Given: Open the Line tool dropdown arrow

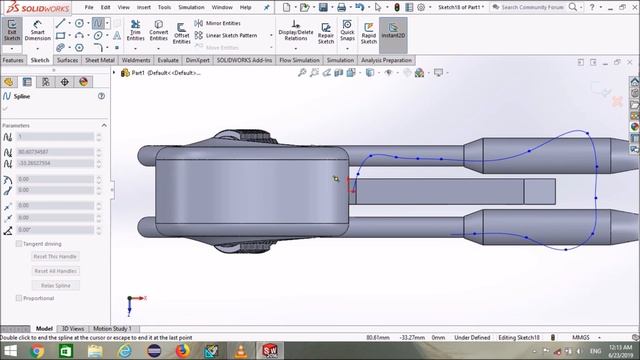Looking at the screenshot, I should (69, 23).
